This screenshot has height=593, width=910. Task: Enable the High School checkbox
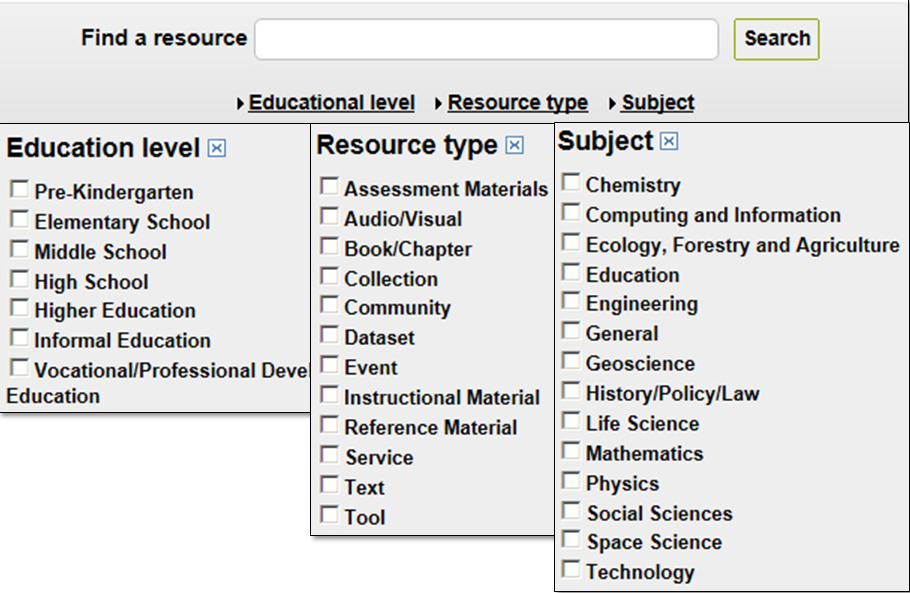19,279
